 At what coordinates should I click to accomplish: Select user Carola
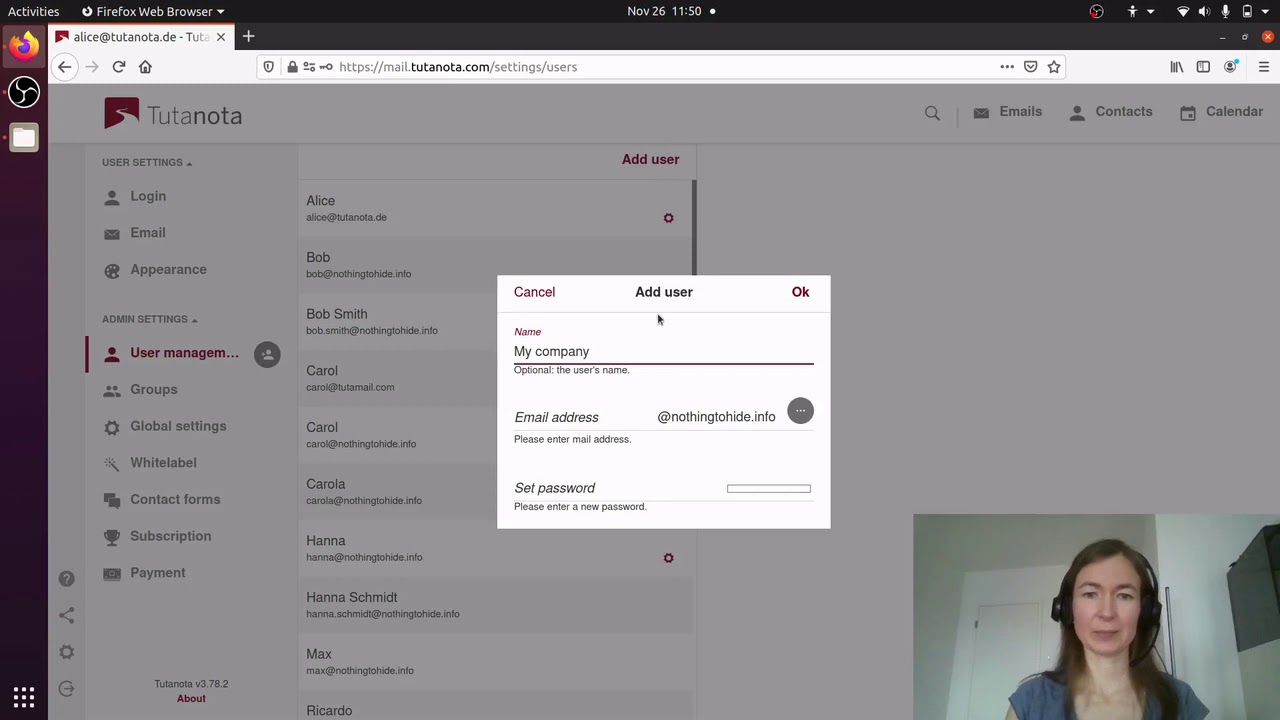(494, 491)
